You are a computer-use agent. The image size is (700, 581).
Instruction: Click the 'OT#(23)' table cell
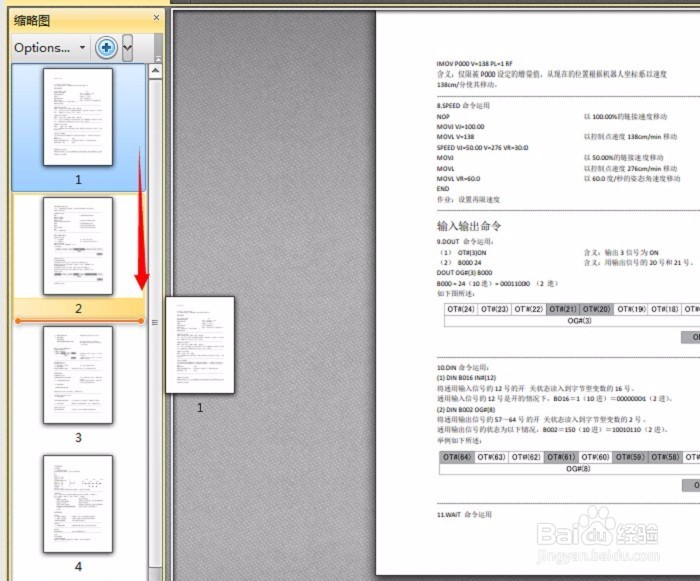(x=495, y=309)
